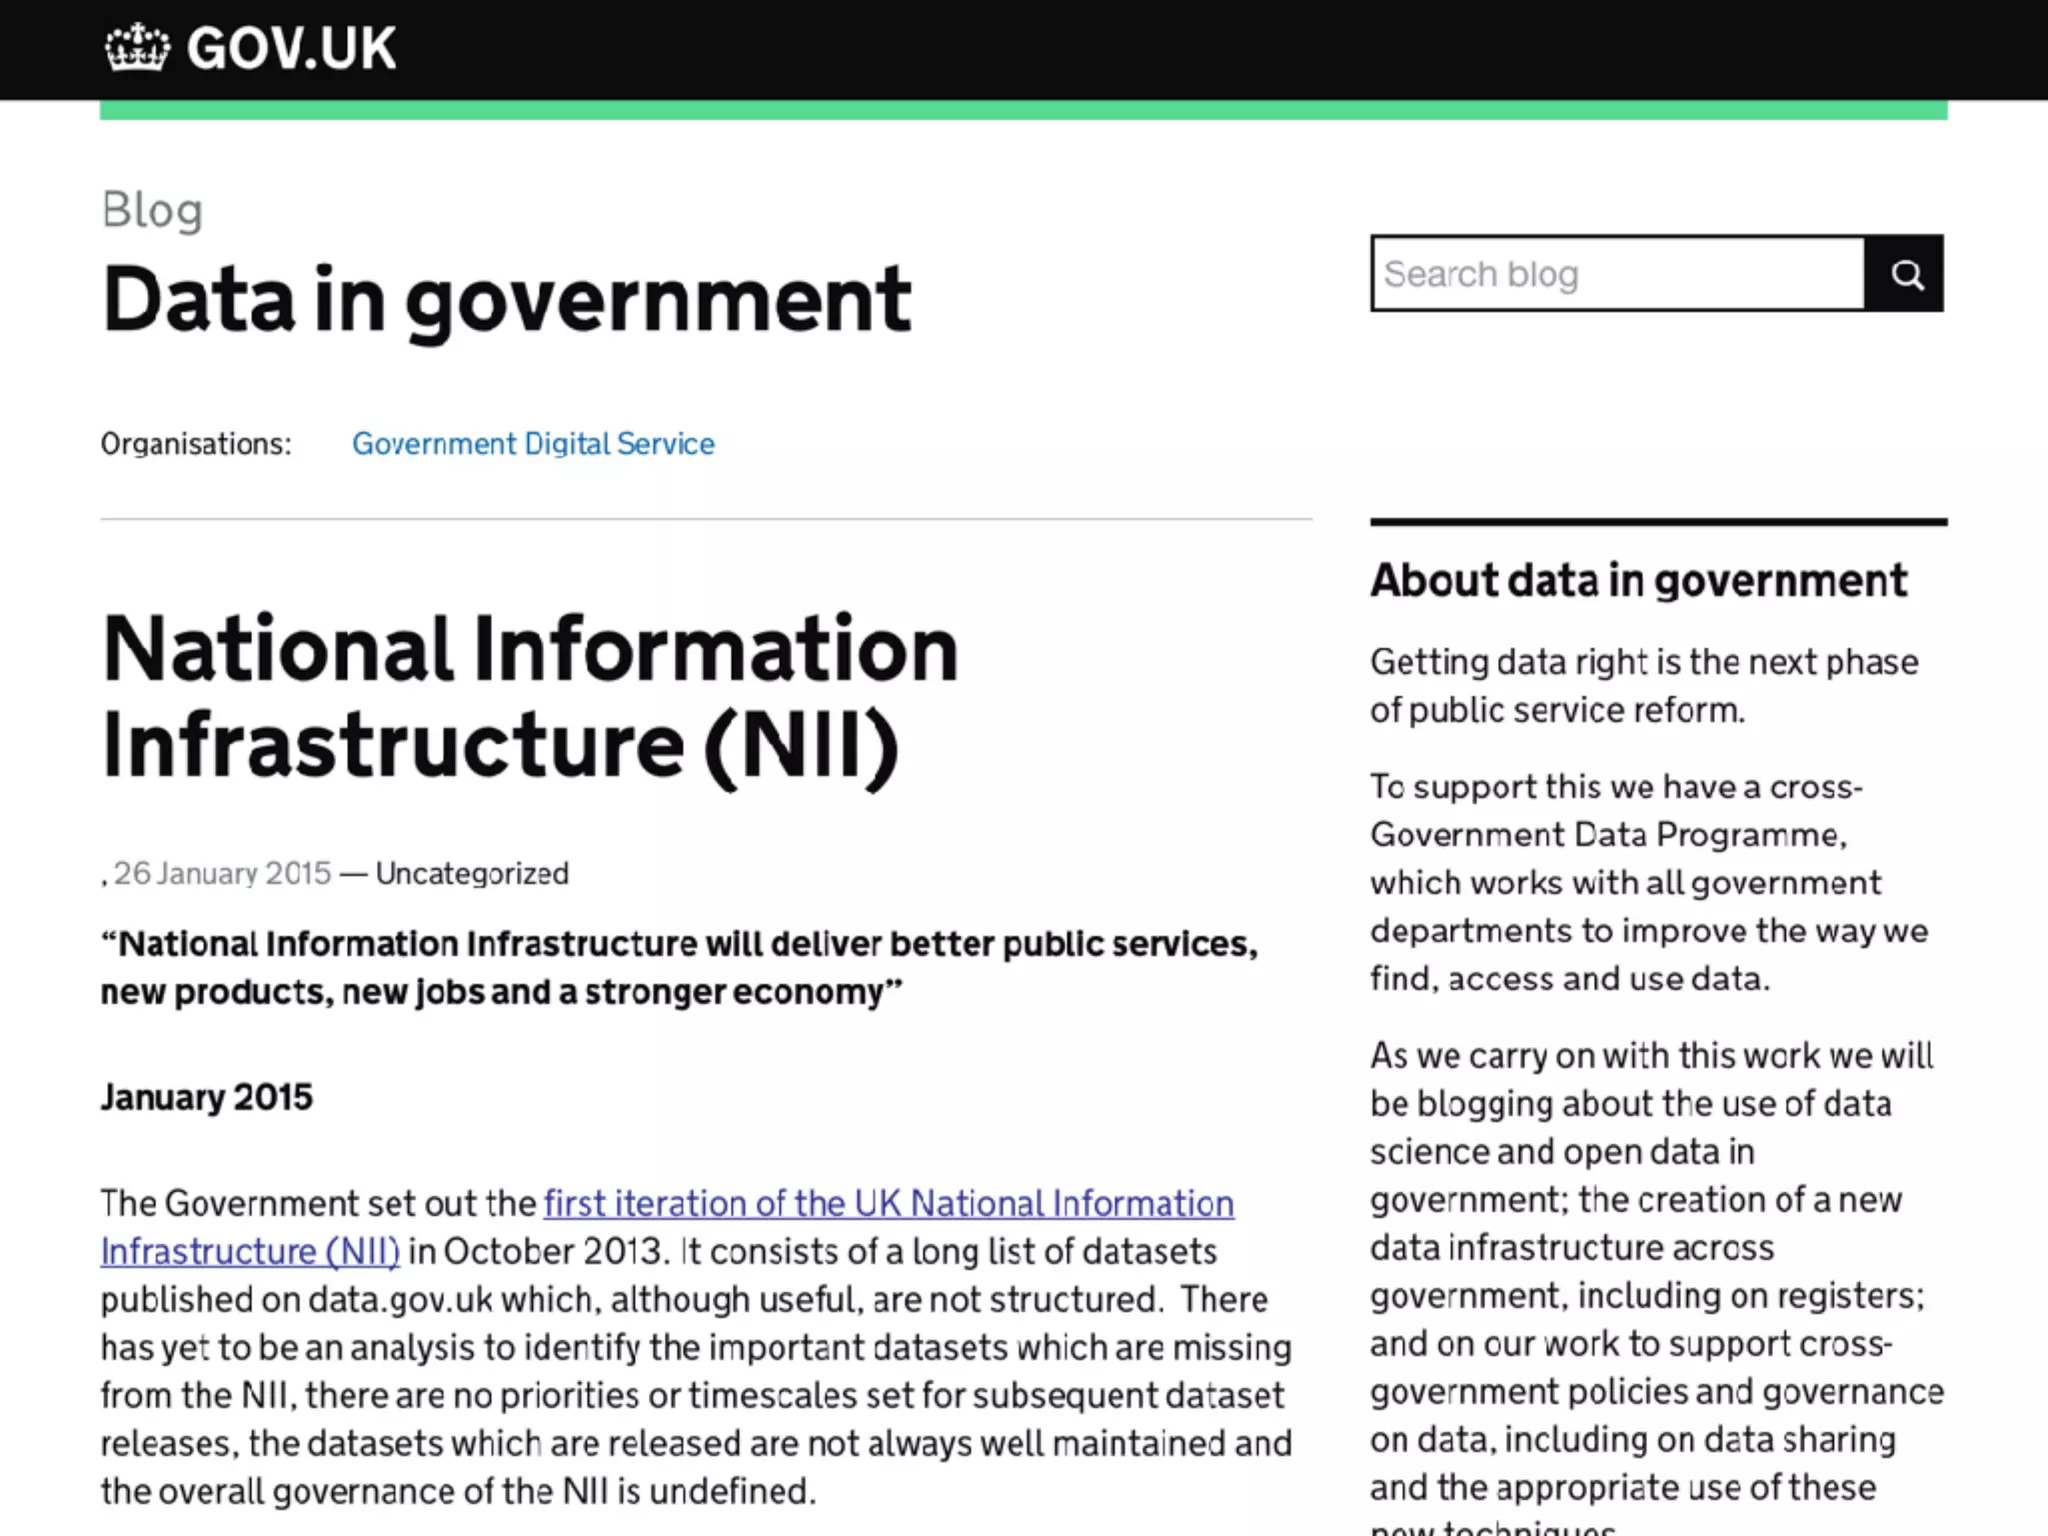Click the 'Infrastructure (NII)' link text

click(x=250, y=1251)
